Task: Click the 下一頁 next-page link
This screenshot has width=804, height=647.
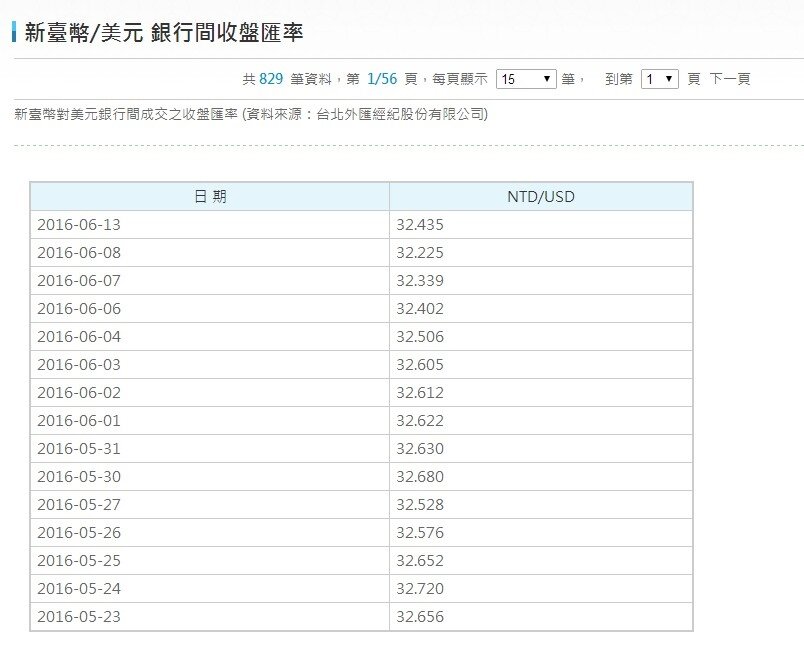Action: point(731,78)
